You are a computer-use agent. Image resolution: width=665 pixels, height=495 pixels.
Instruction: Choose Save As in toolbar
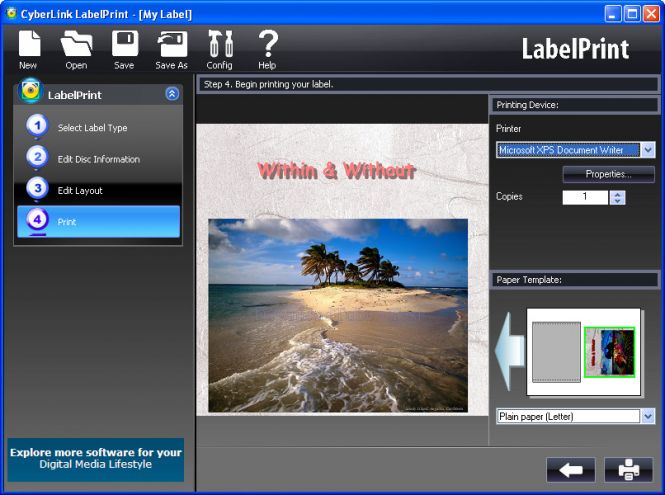172,49
